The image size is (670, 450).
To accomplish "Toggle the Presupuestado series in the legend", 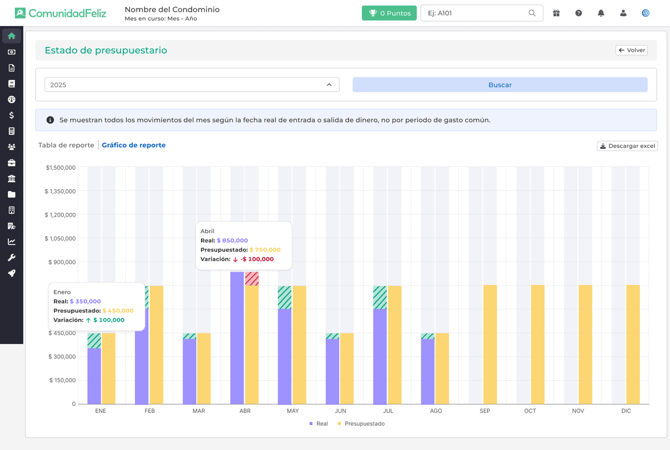I will [x=361, y=424].
